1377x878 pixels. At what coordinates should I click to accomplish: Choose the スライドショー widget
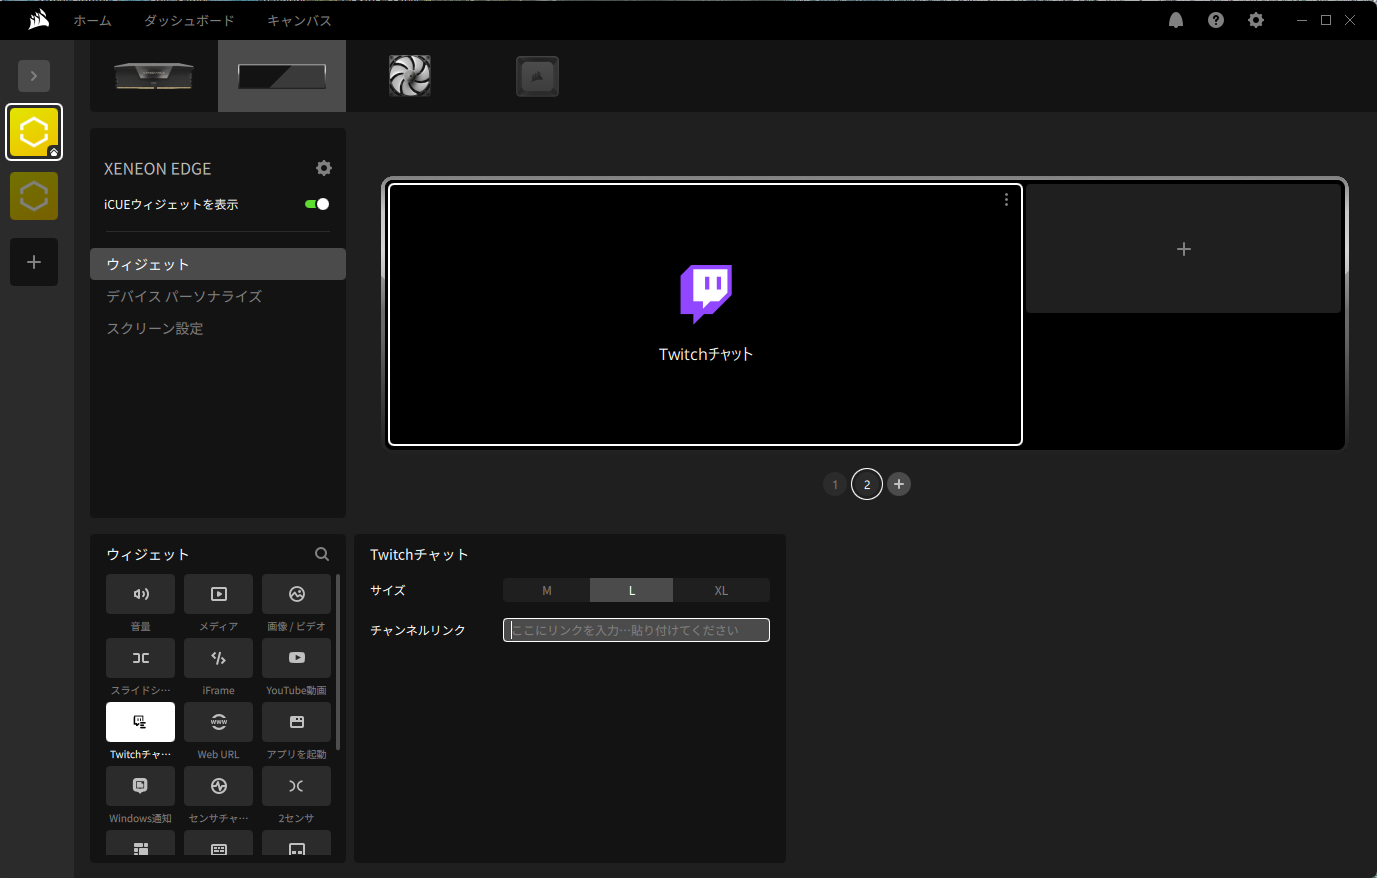(140, 658)
